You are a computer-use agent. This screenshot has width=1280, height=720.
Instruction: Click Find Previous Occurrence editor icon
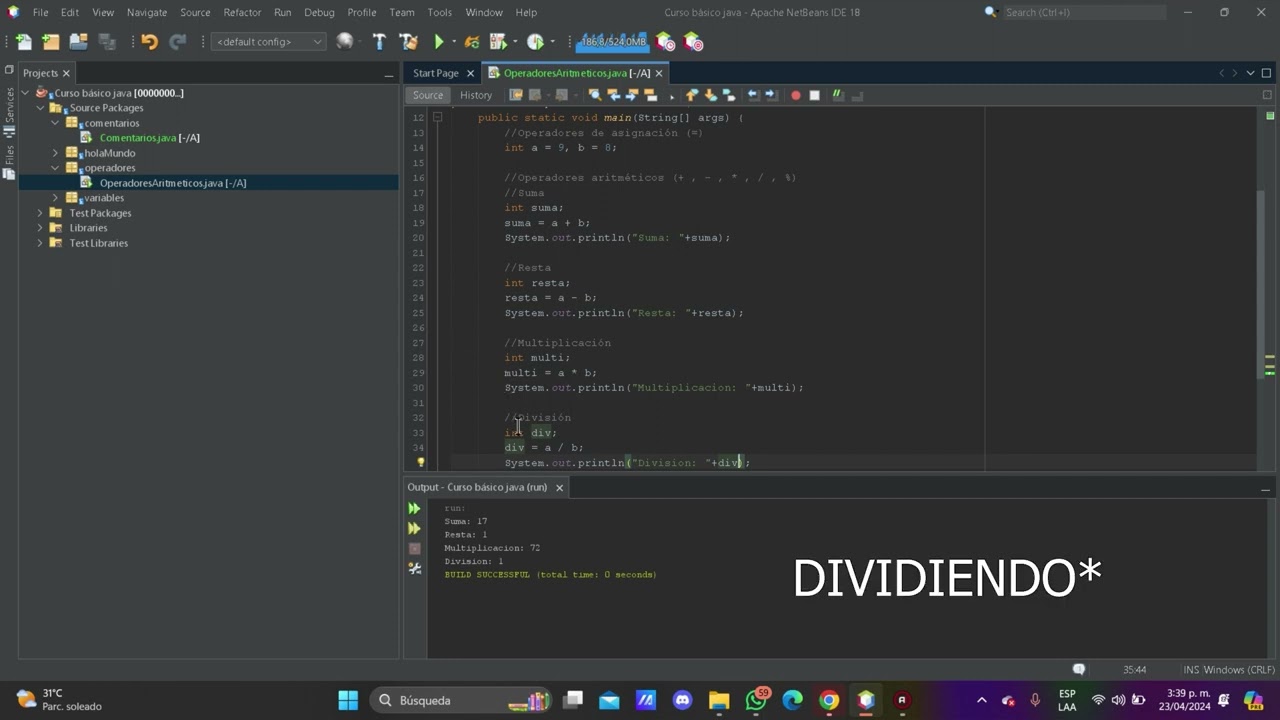(613, 95)
